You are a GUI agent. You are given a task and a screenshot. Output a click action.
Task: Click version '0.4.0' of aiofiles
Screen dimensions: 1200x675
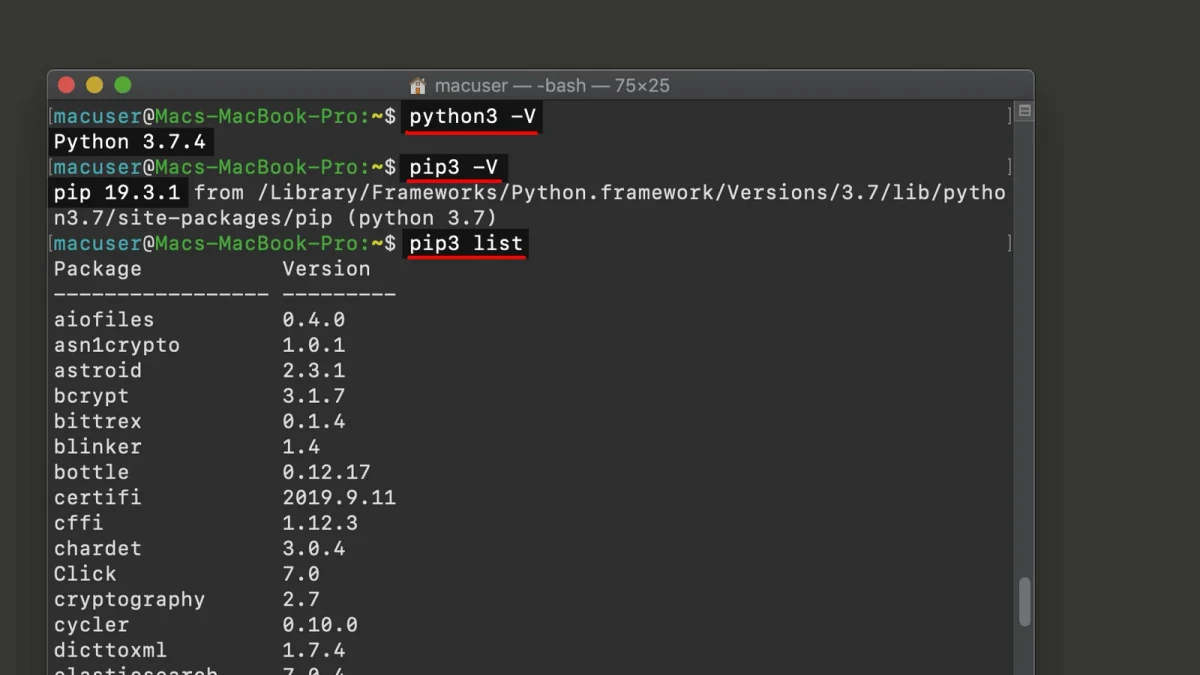(x=314, y=320)
